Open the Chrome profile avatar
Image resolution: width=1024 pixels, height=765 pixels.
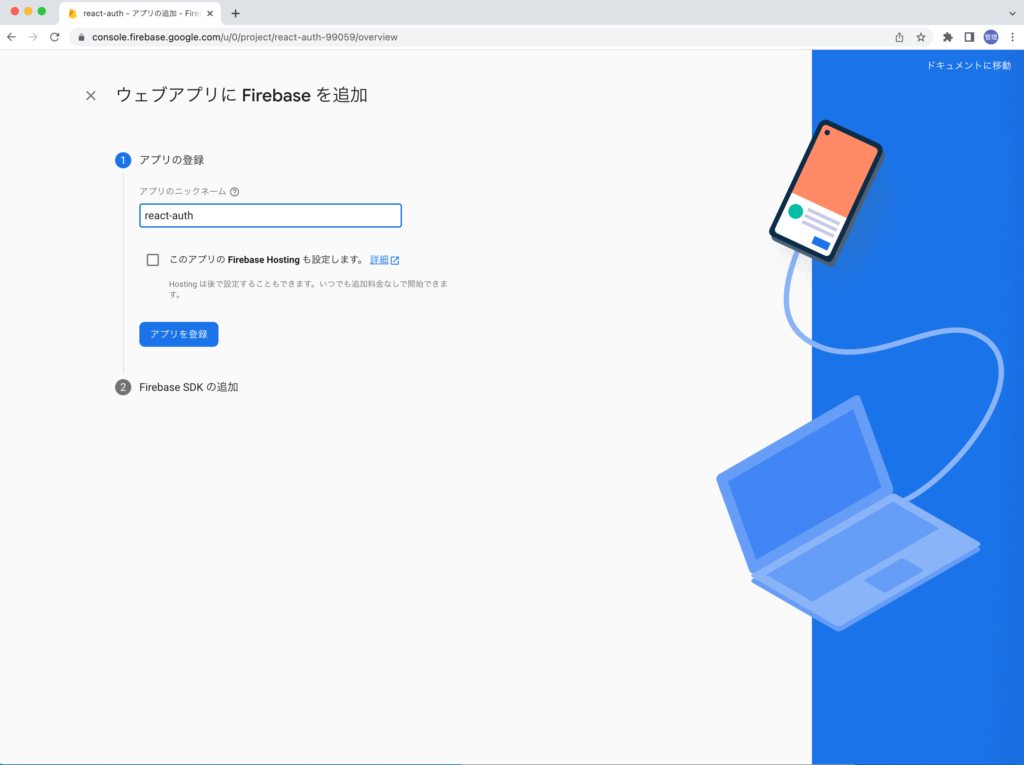991,37
